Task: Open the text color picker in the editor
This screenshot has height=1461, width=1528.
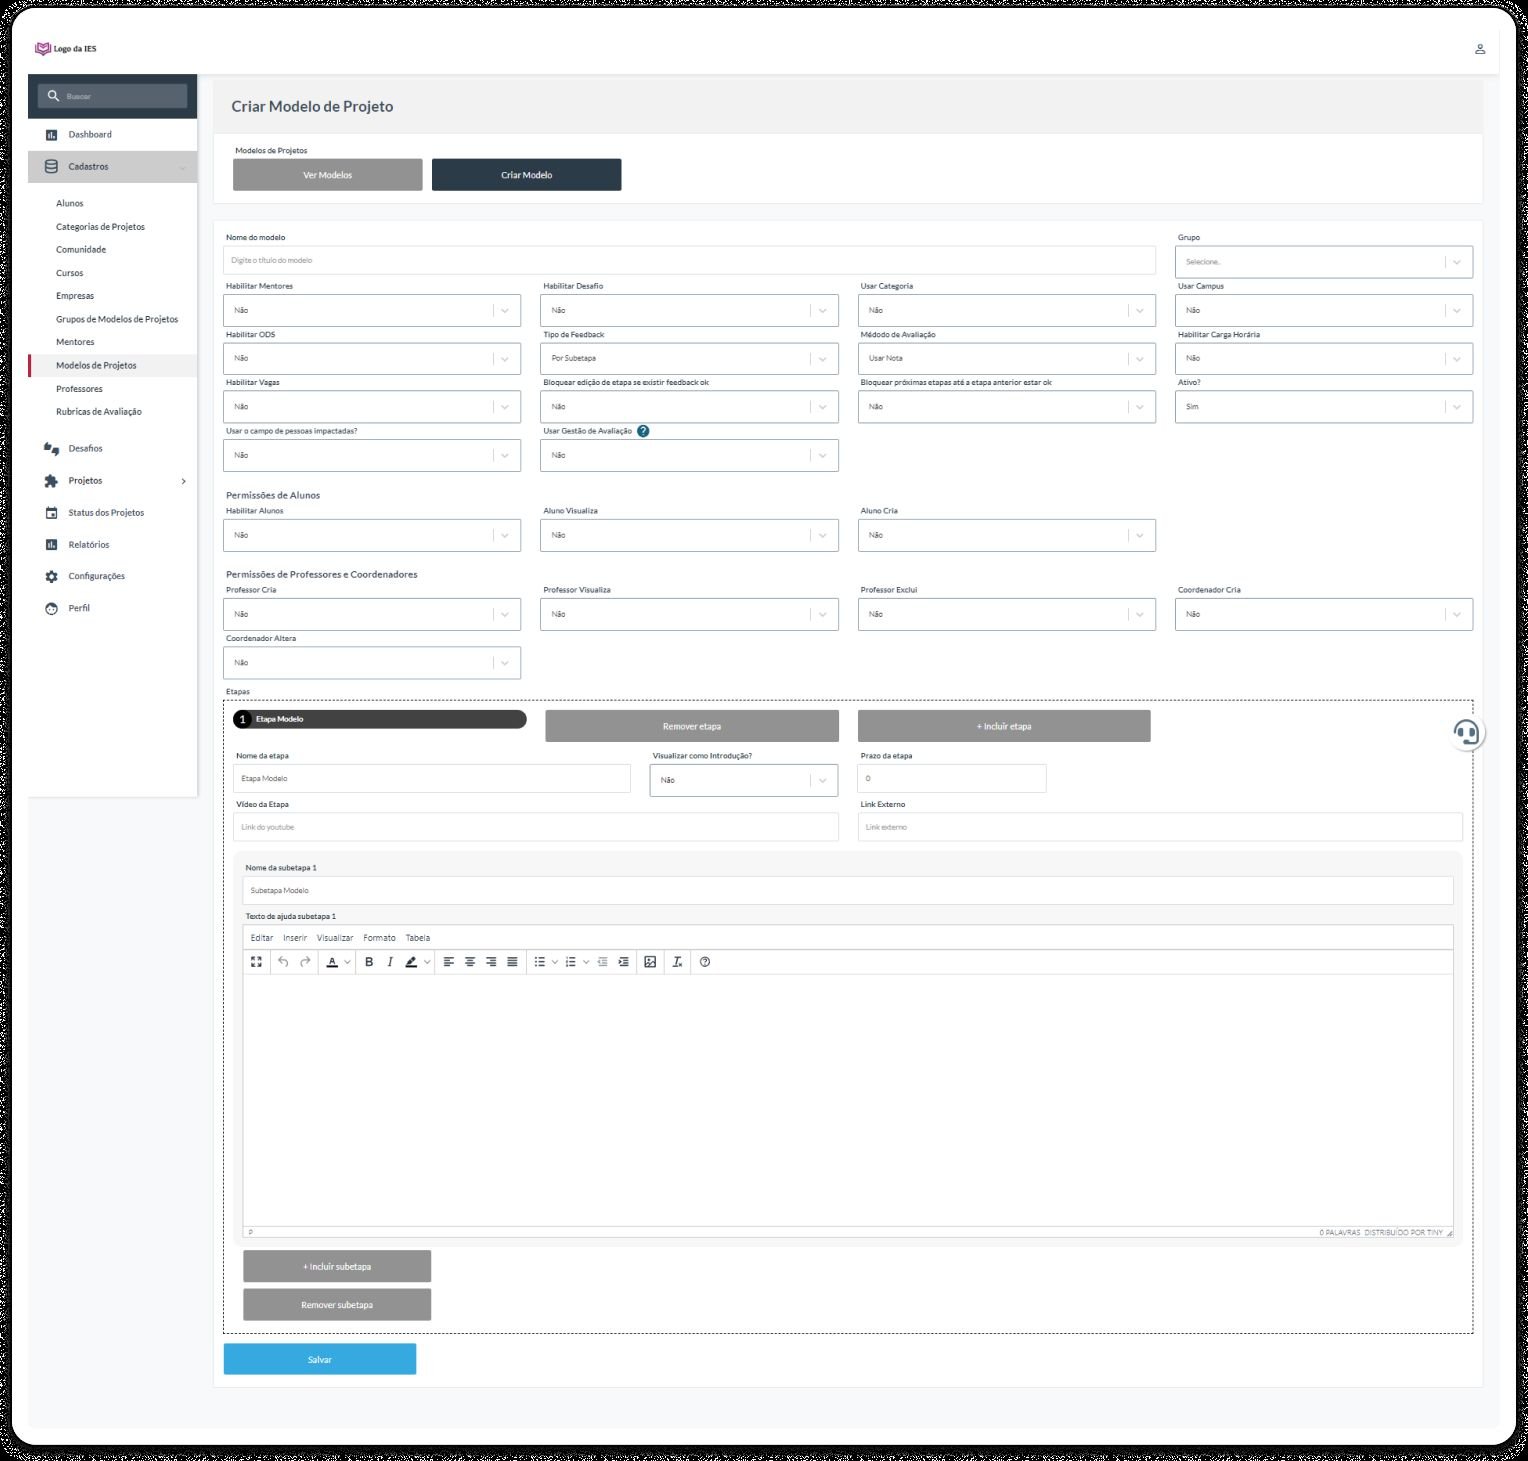Action: pos(333,962)
